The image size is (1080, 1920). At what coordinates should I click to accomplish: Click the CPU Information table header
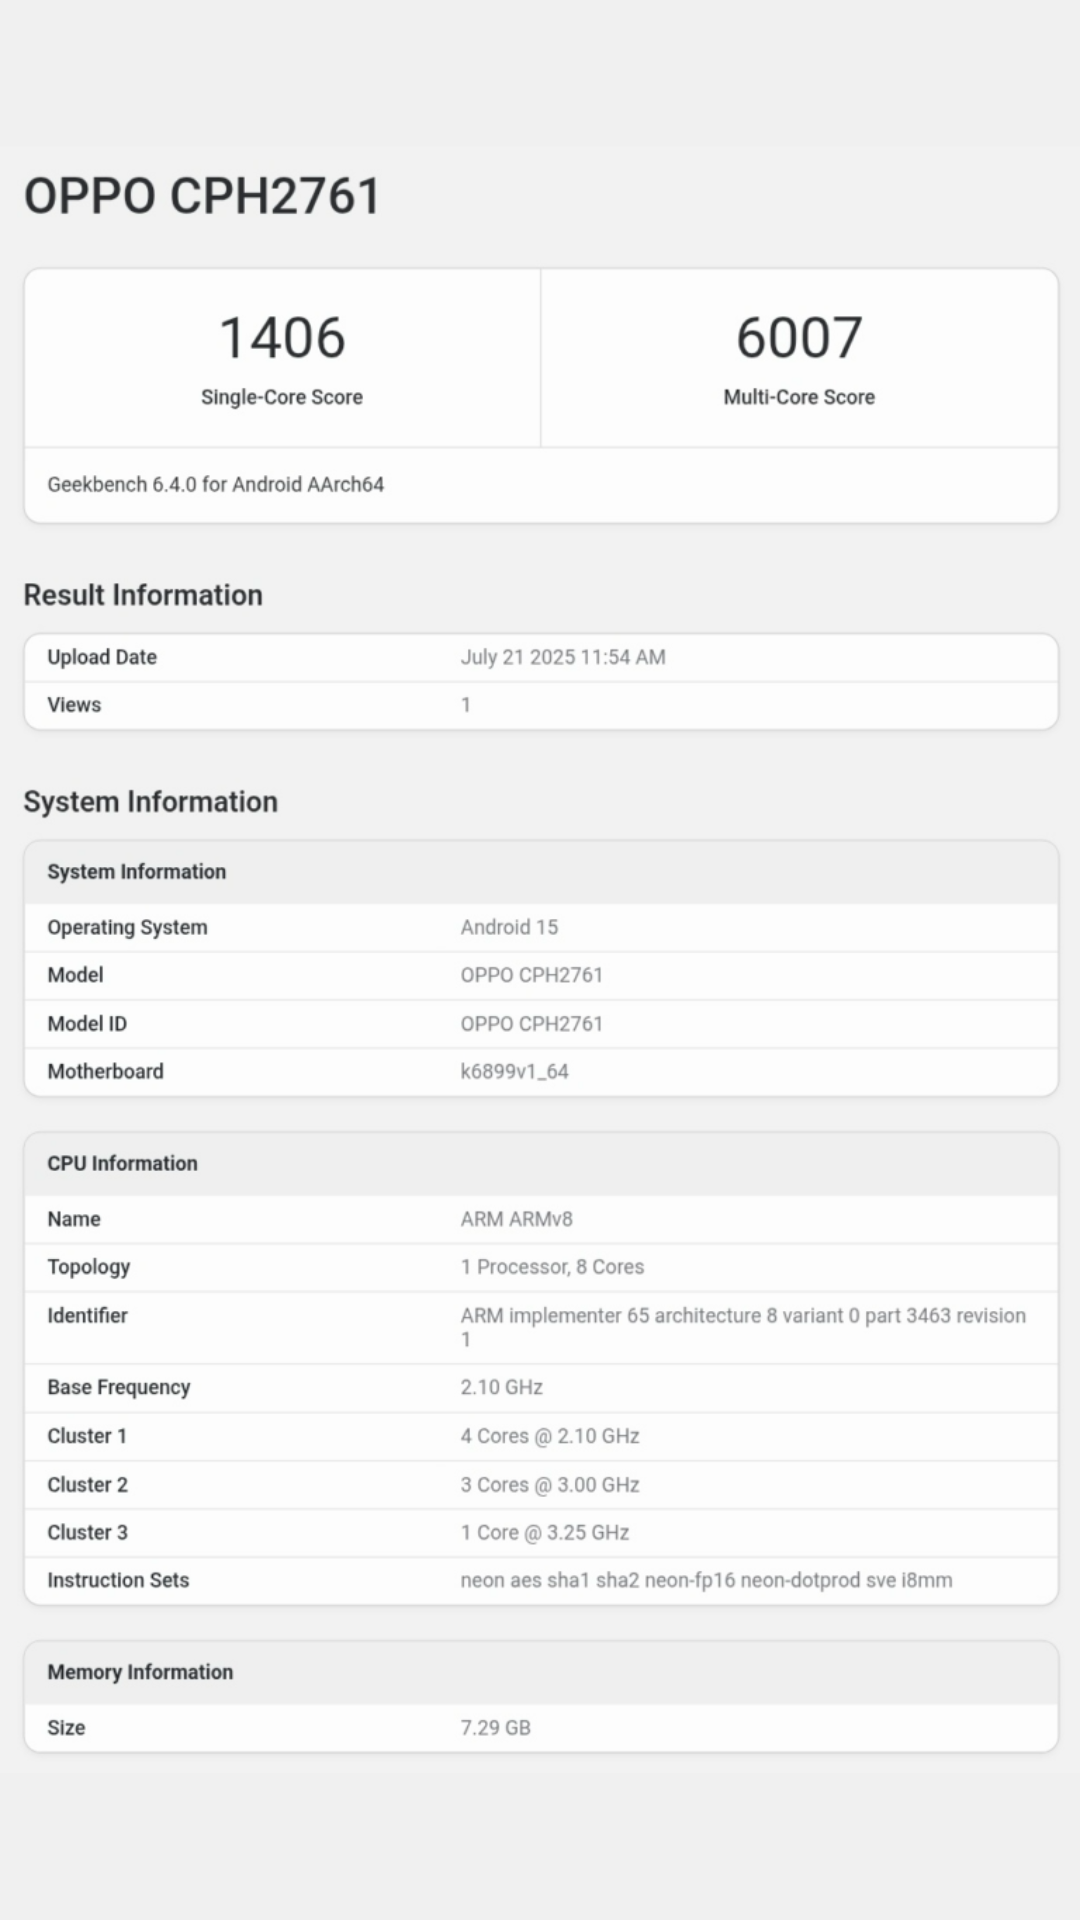pyautogui.click(x=123, y=1164)
